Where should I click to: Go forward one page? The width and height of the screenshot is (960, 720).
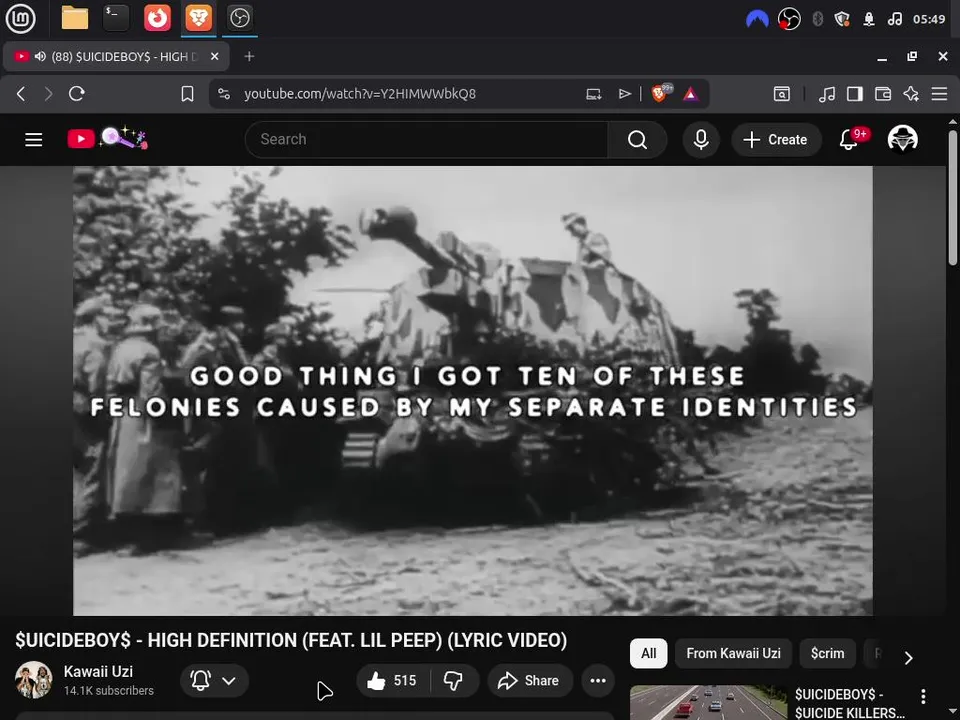[48, 94]
